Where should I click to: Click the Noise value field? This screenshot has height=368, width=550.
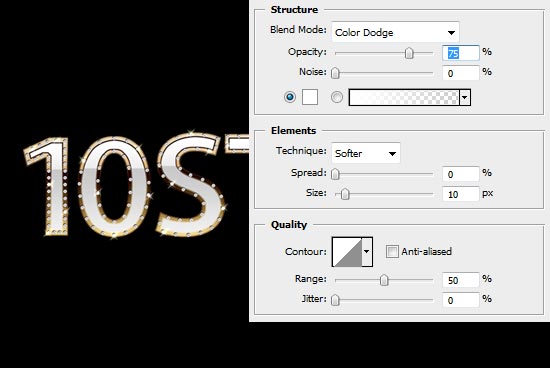pyautogui.click(x=461, y=73)
